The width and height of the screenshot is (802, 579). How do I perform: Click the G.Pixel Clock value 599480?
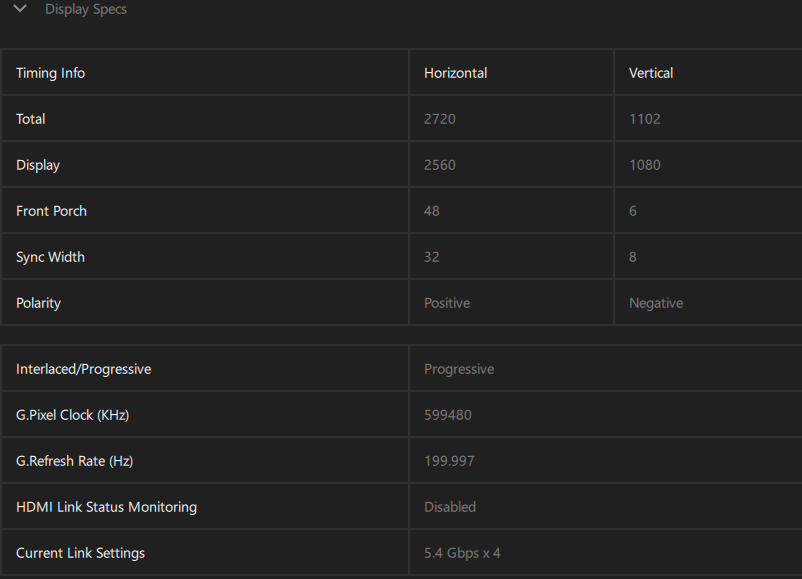(x=448, y=415)
